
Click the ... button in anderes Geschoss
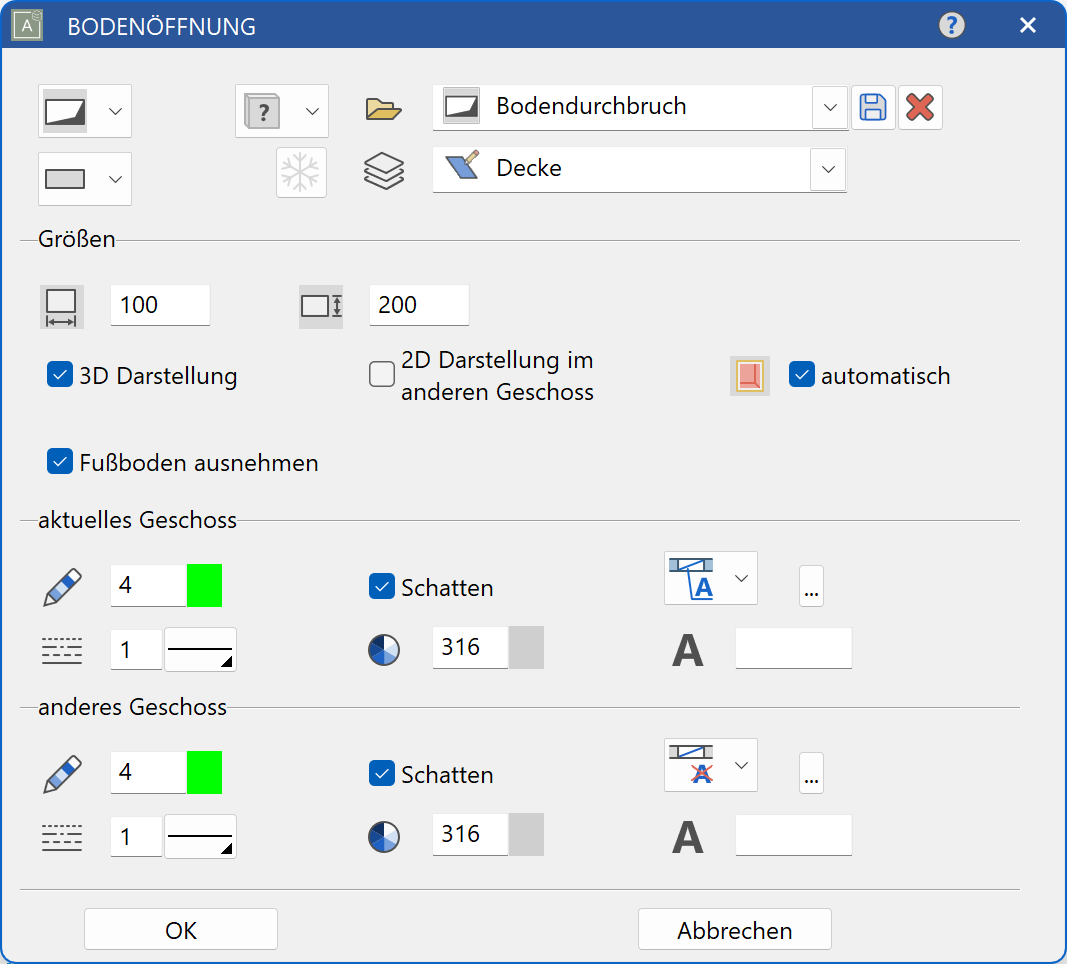[x=811, y=774]
